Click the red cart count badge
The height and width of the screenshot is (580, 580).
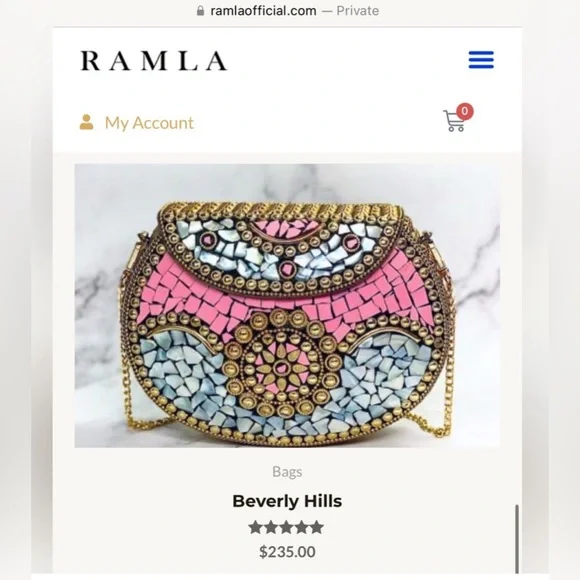click(465, 111)
